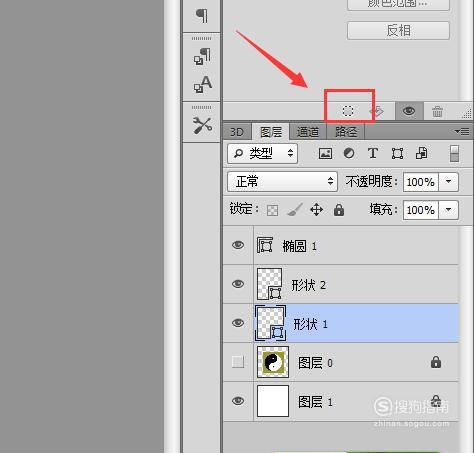Filter layers by type layers icon
The image size is (474, 453).
point(373,153)
